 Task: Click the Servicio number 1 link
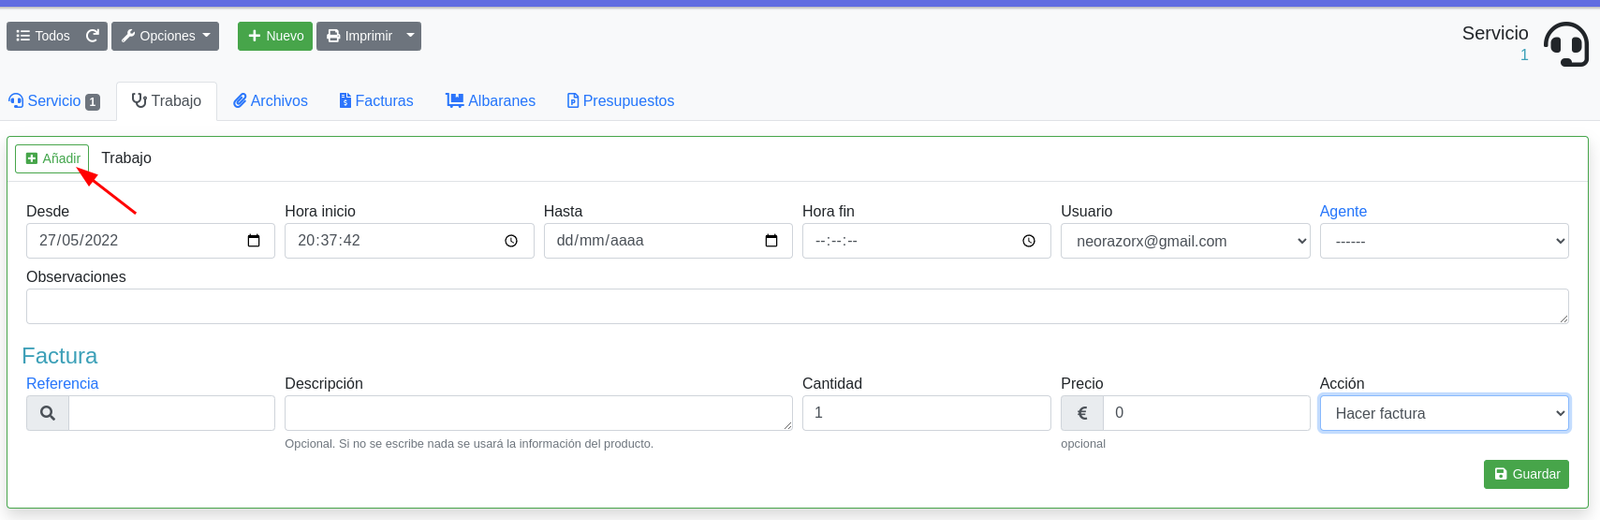point(1524,55)
